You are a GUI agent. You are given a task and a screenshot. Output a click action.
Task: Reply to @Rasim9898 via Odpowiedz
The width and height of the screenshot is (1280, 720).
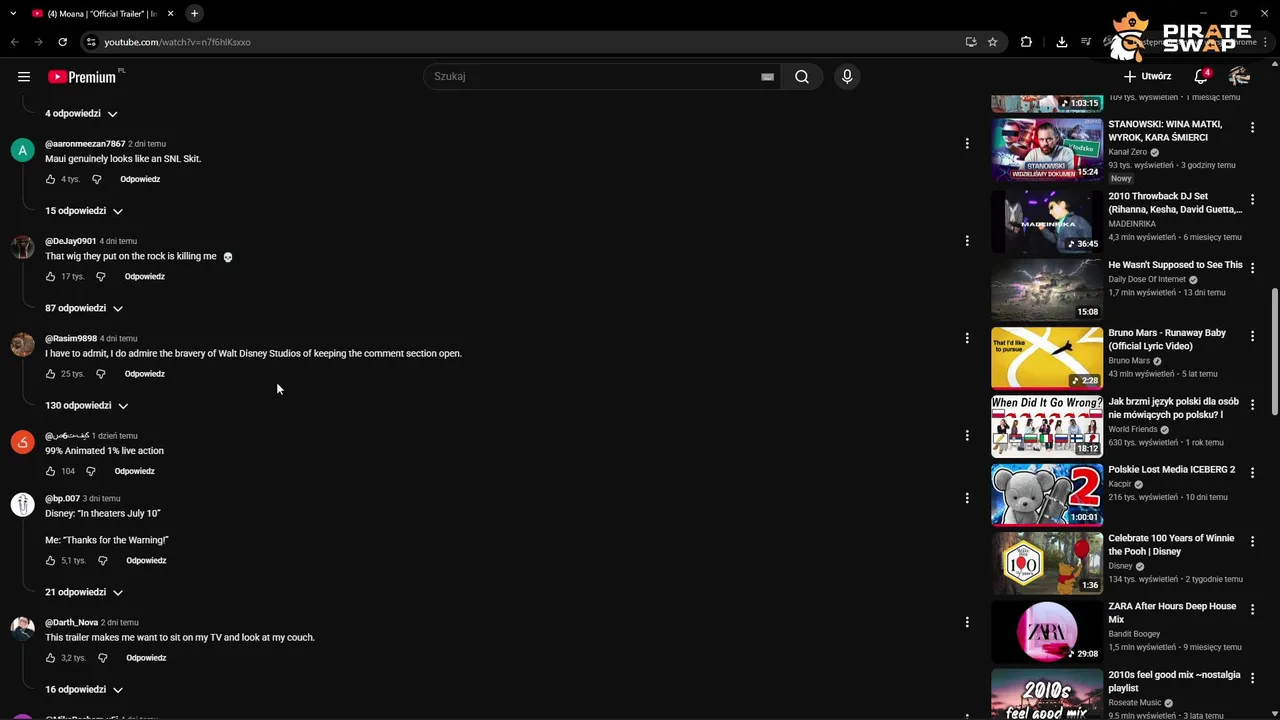click(x=144, y=374)
